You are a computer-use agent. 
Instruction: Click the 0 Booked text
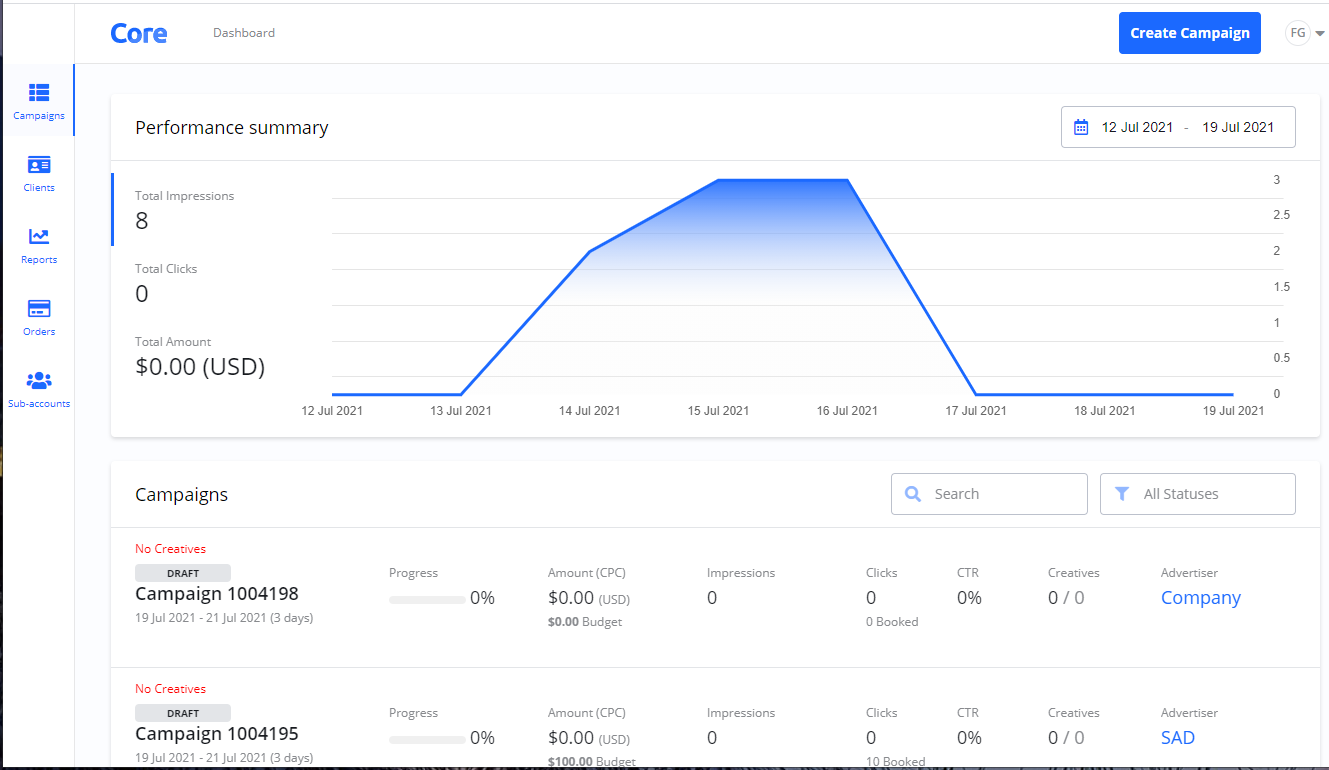892,622
